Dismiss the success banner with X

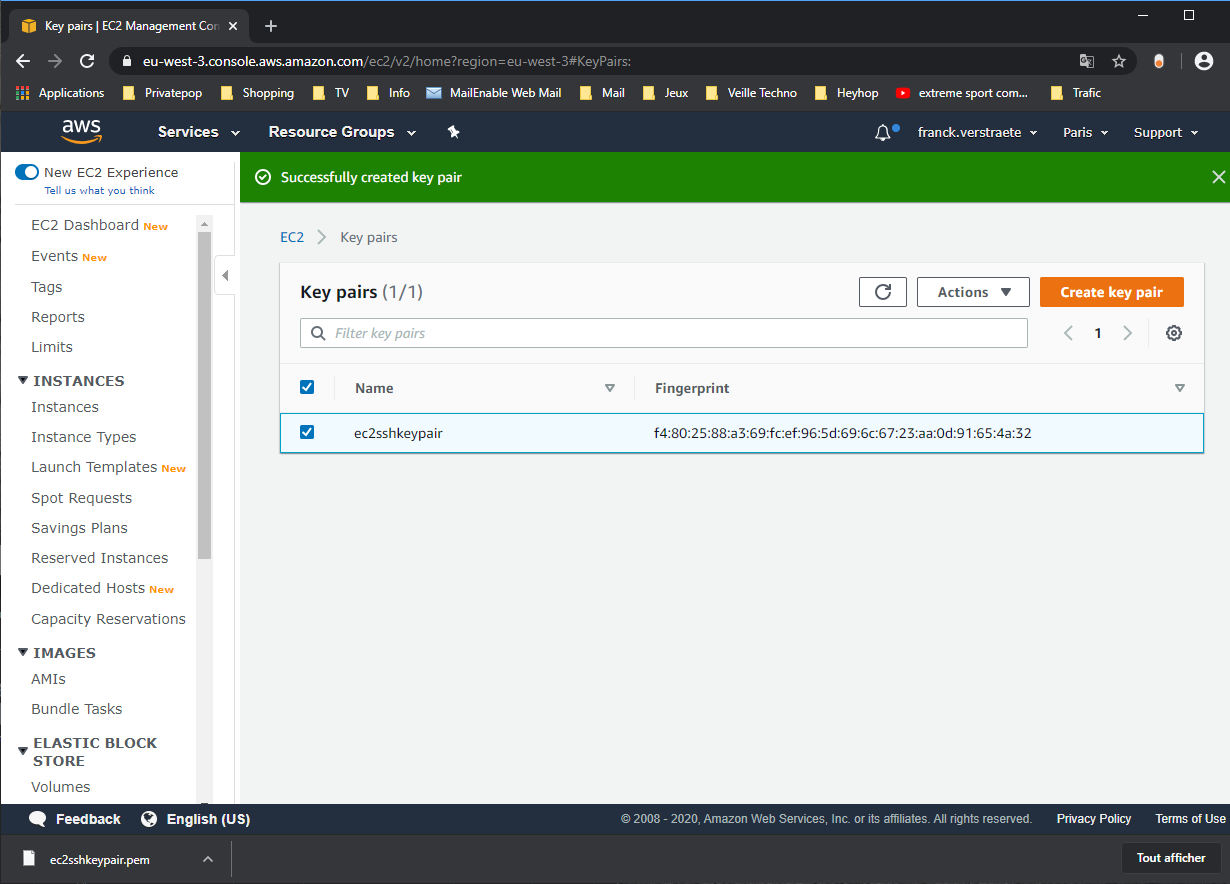point(1218,177)
